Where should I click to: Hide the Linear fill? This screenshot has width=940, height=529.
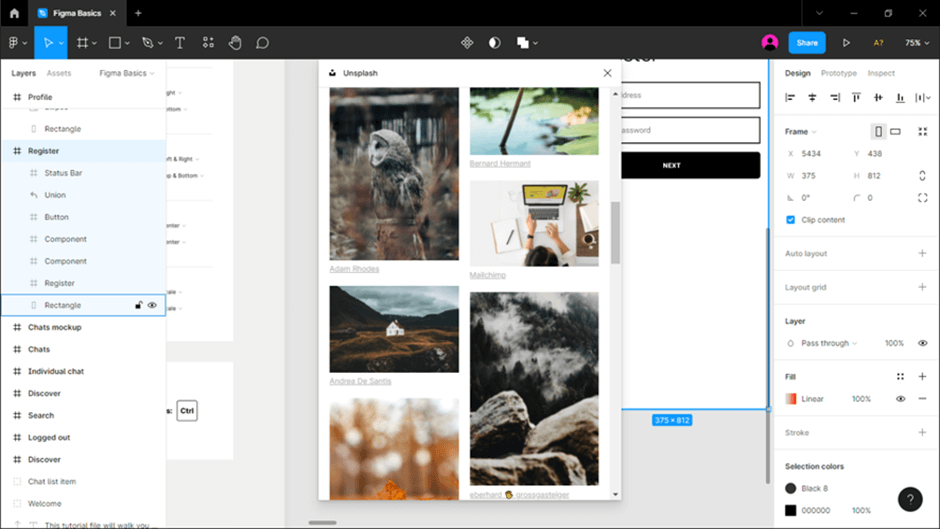click(x=900, y=399)
